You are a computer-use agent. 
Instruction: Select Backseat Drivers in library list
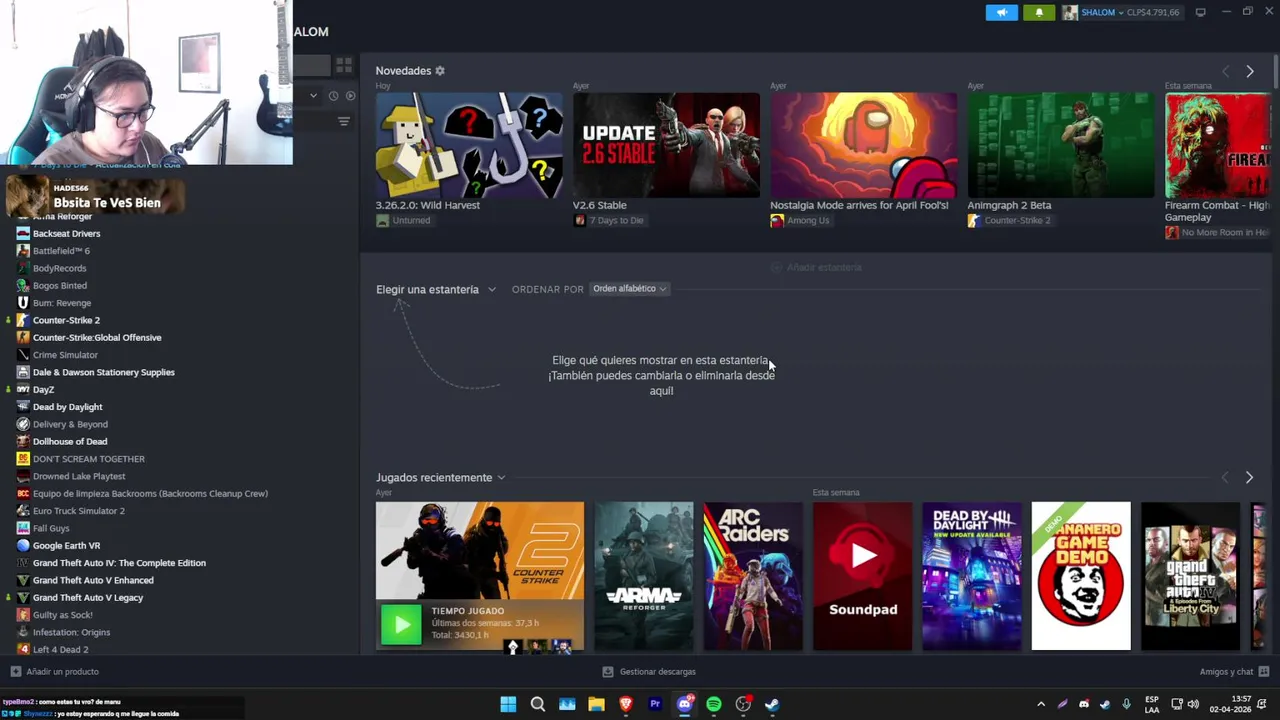point(66,233)
